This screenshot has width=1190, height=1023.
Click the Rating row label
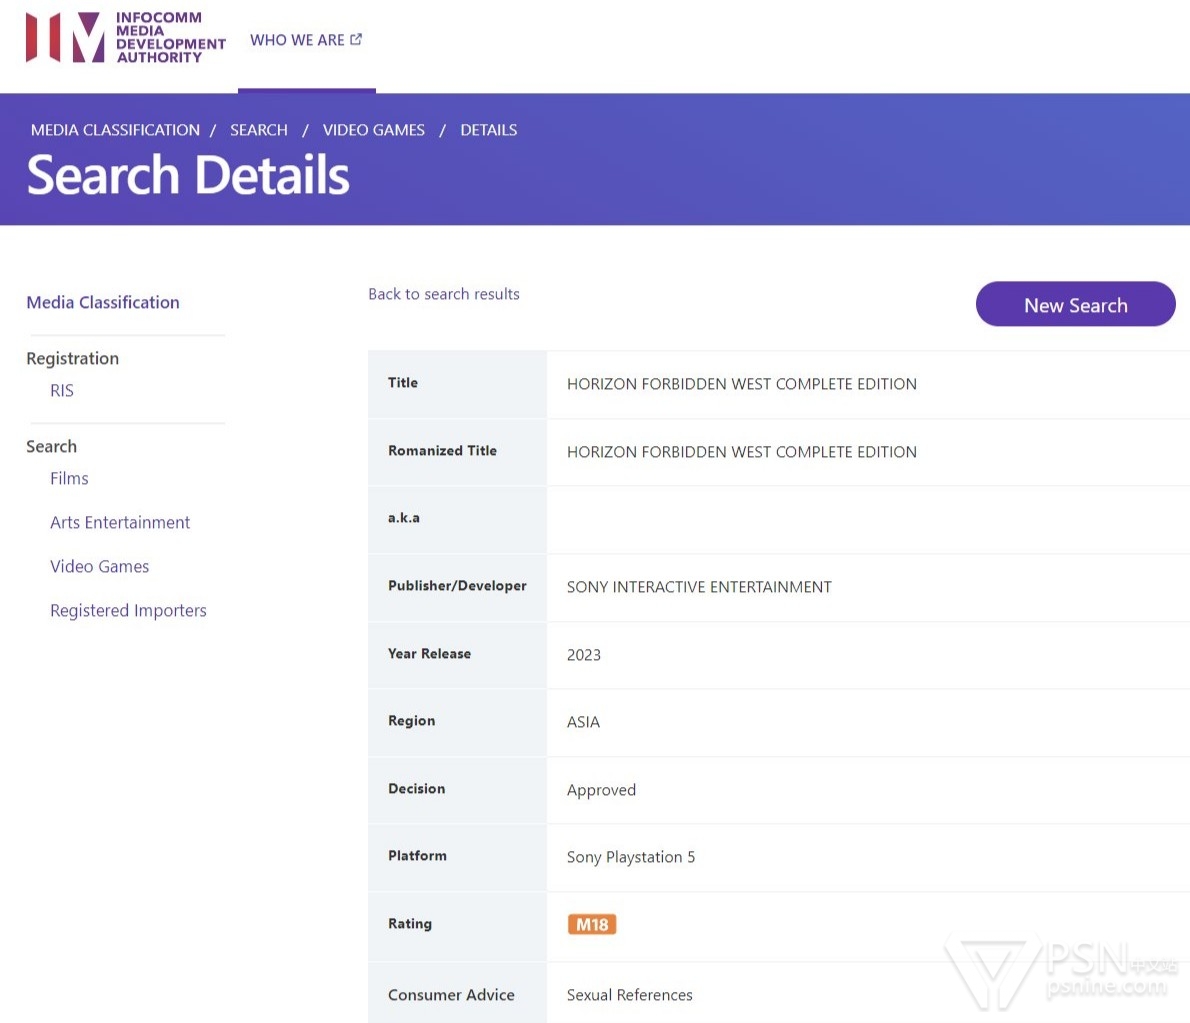[x=410, y=924]
